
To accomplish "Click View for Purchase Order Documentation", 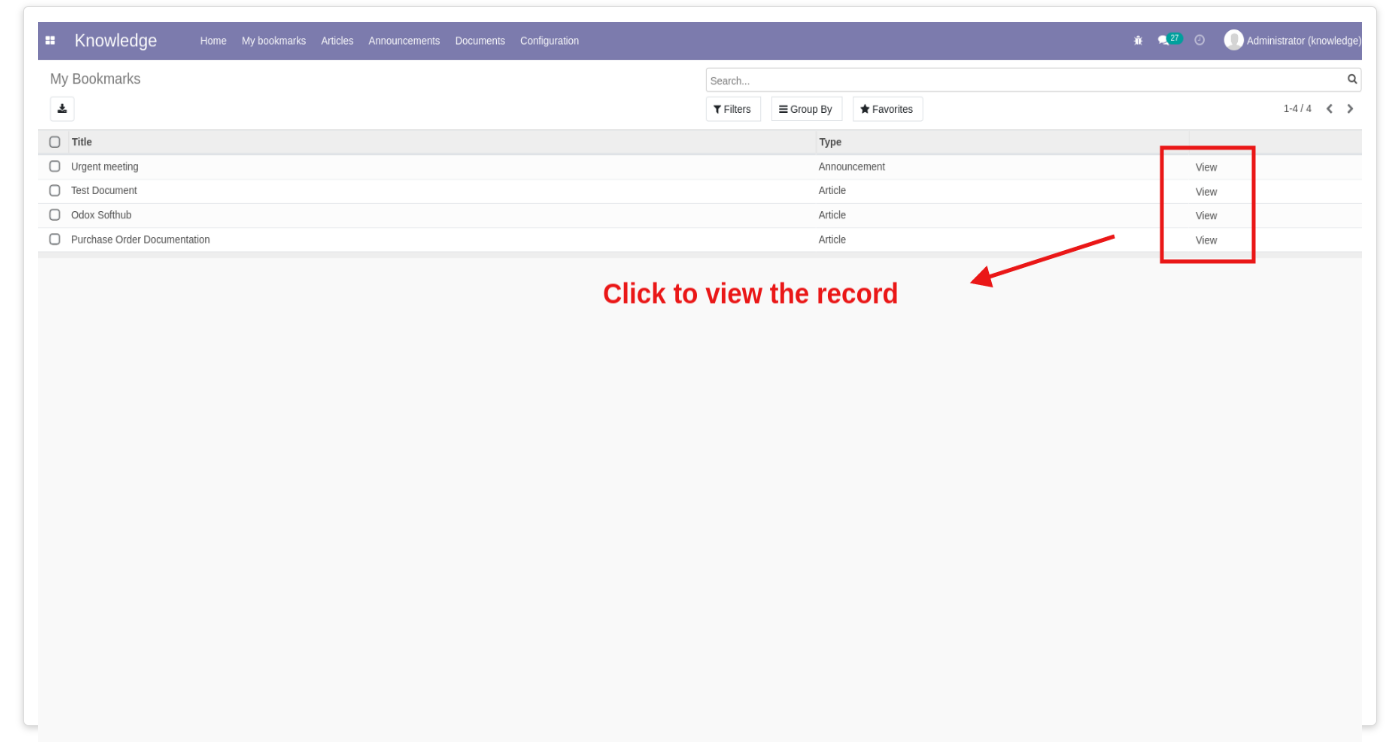I will [x=1206, y=240].
